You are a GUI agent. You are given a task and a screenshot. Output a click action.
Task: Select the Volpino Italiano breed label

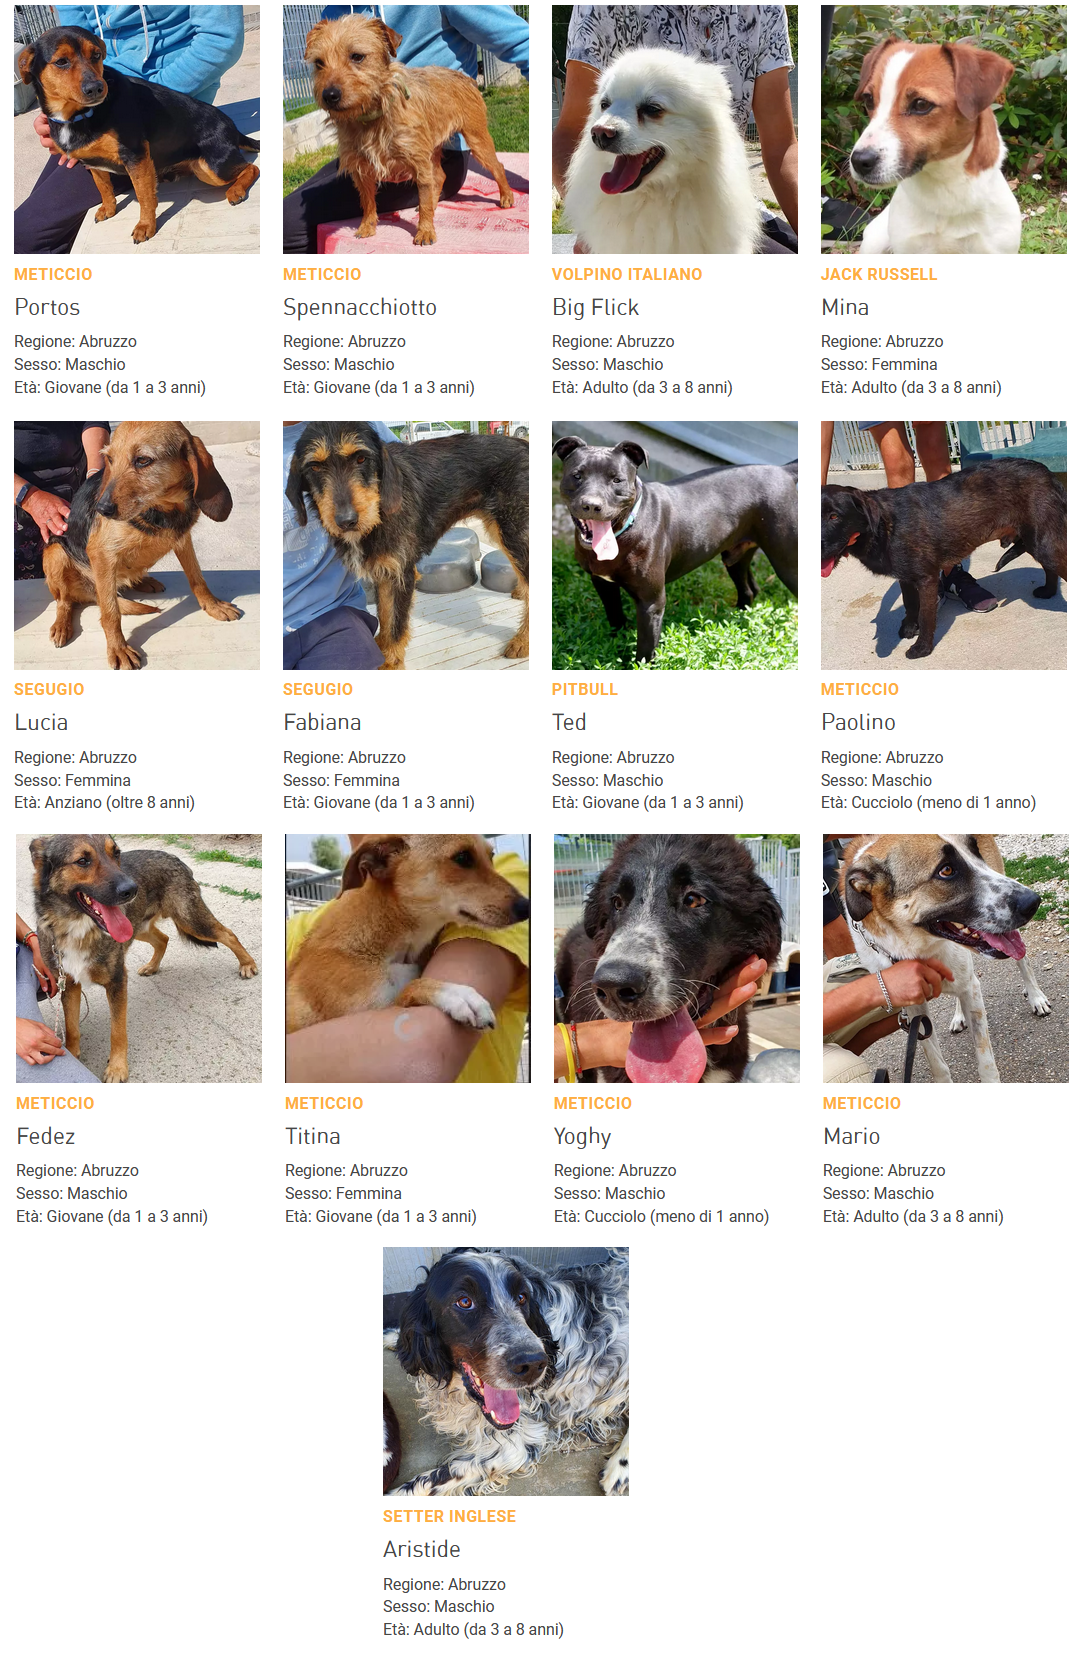click(x=627, y=274)
